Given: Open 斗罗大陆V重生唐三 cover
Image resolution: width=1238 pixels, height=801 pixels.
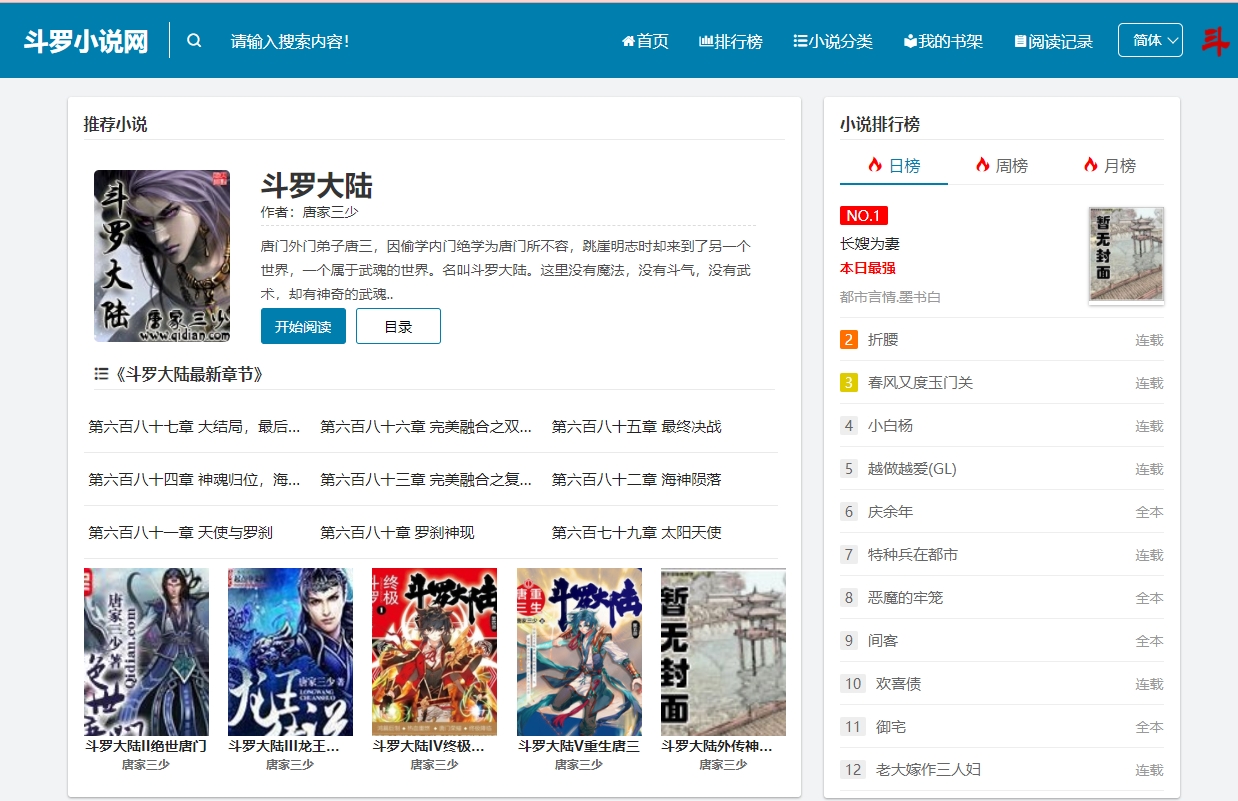Looking at the screenshot, I should coord(579,652).
